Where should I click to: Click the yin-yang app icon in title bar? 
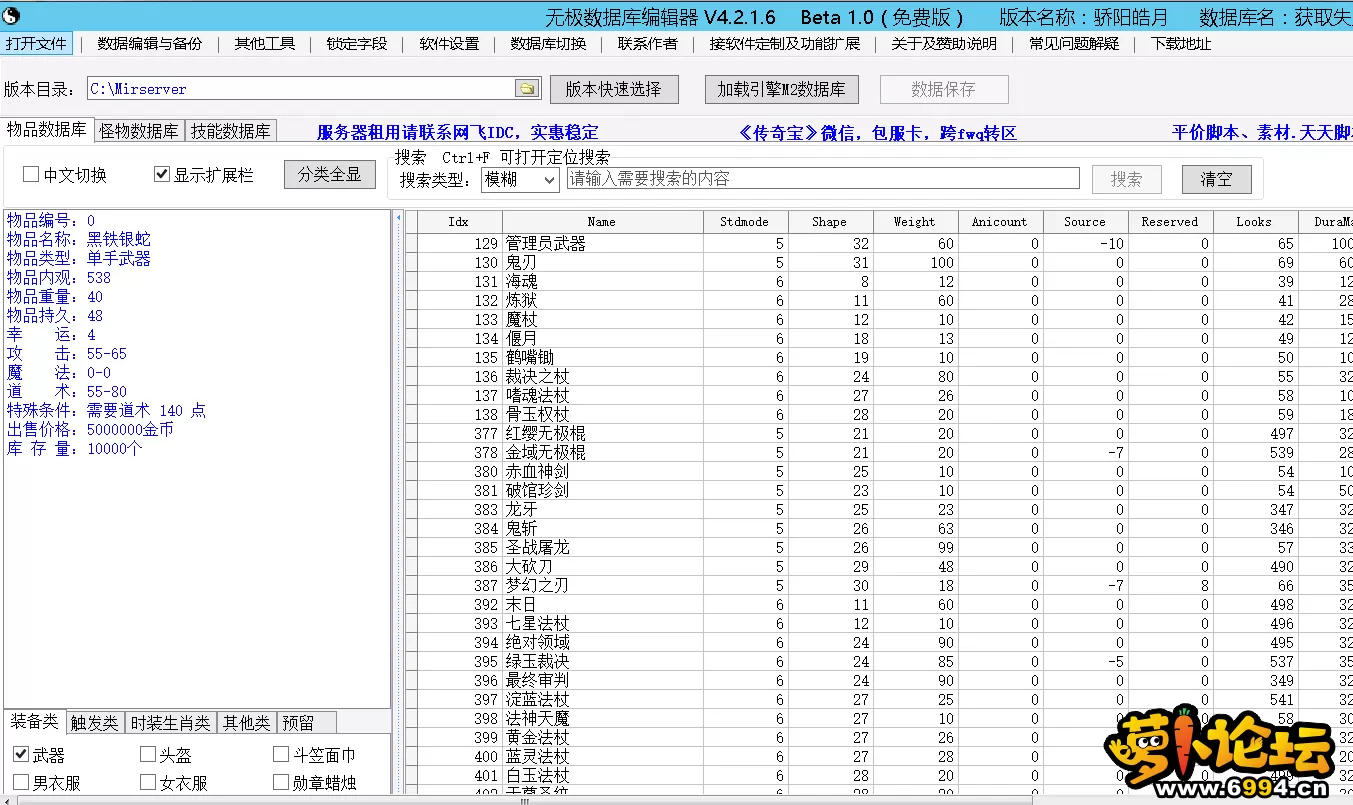tap(12, 15)
